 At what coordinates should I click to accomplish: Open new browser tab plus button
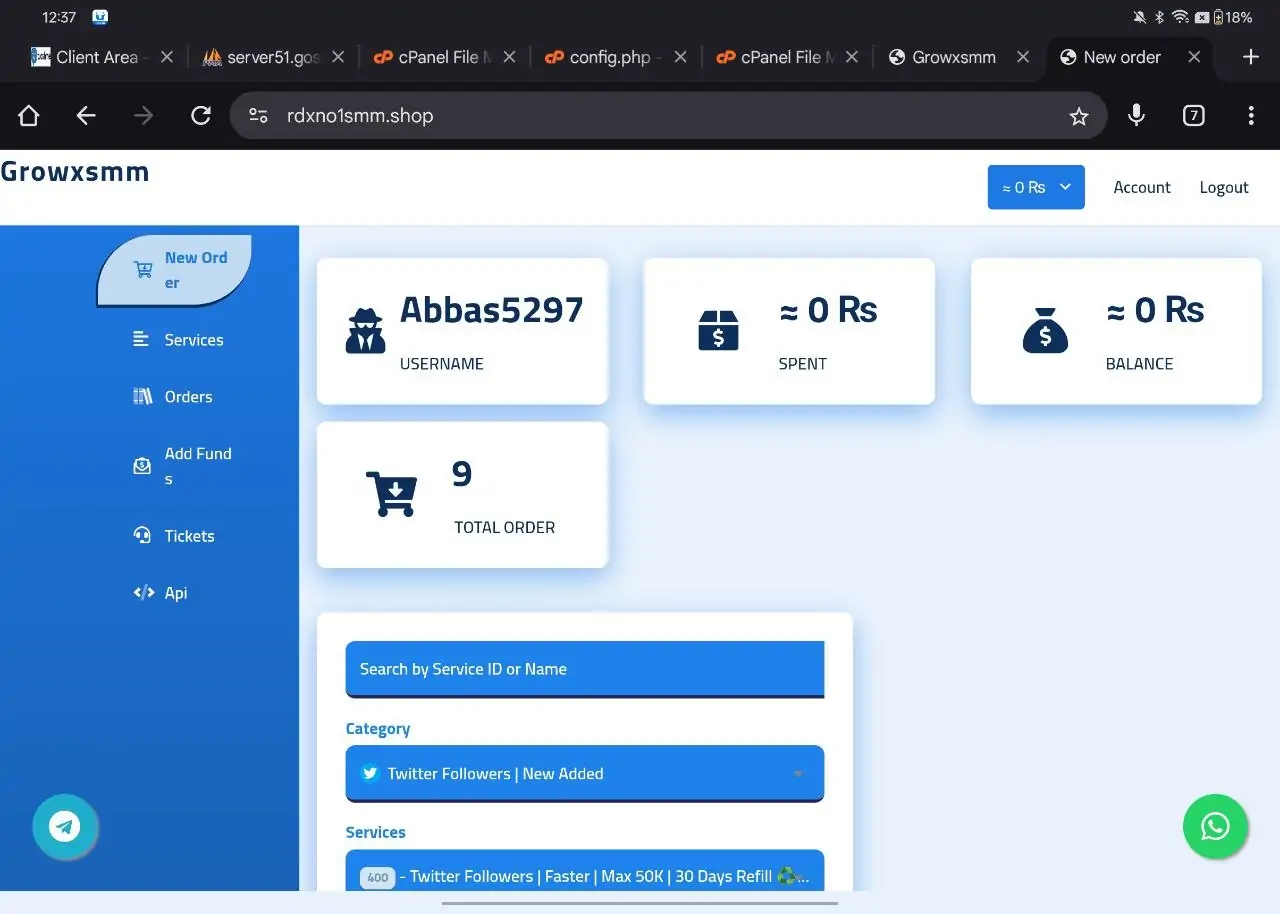pyautogui.click(x=1250, y=57)
